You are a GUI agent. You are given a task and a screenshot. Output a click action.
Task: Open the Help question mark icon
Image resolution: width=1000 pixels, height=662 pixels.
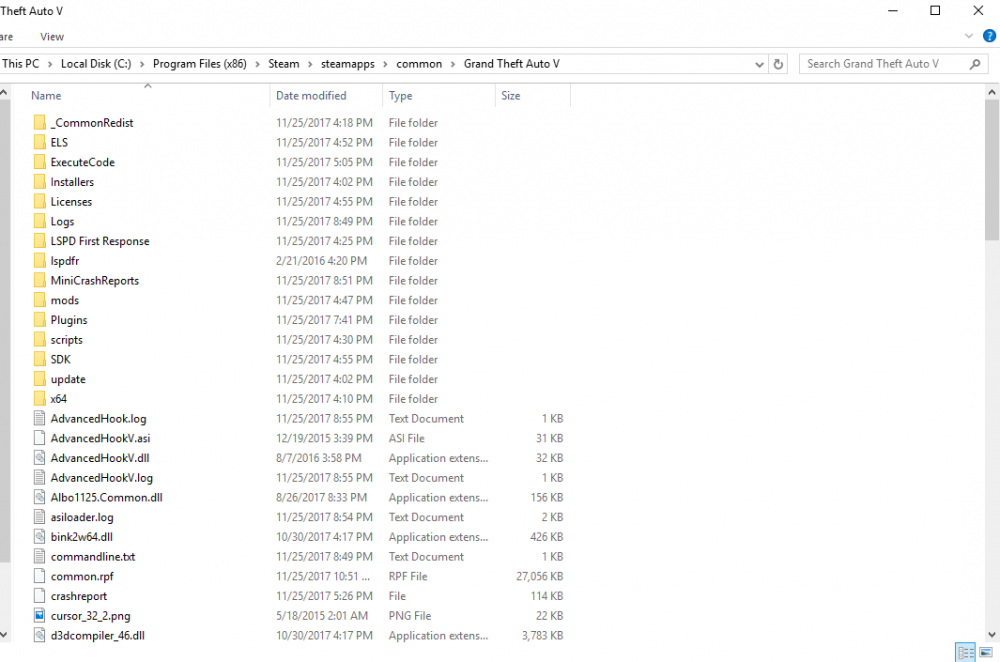point(989,36)
